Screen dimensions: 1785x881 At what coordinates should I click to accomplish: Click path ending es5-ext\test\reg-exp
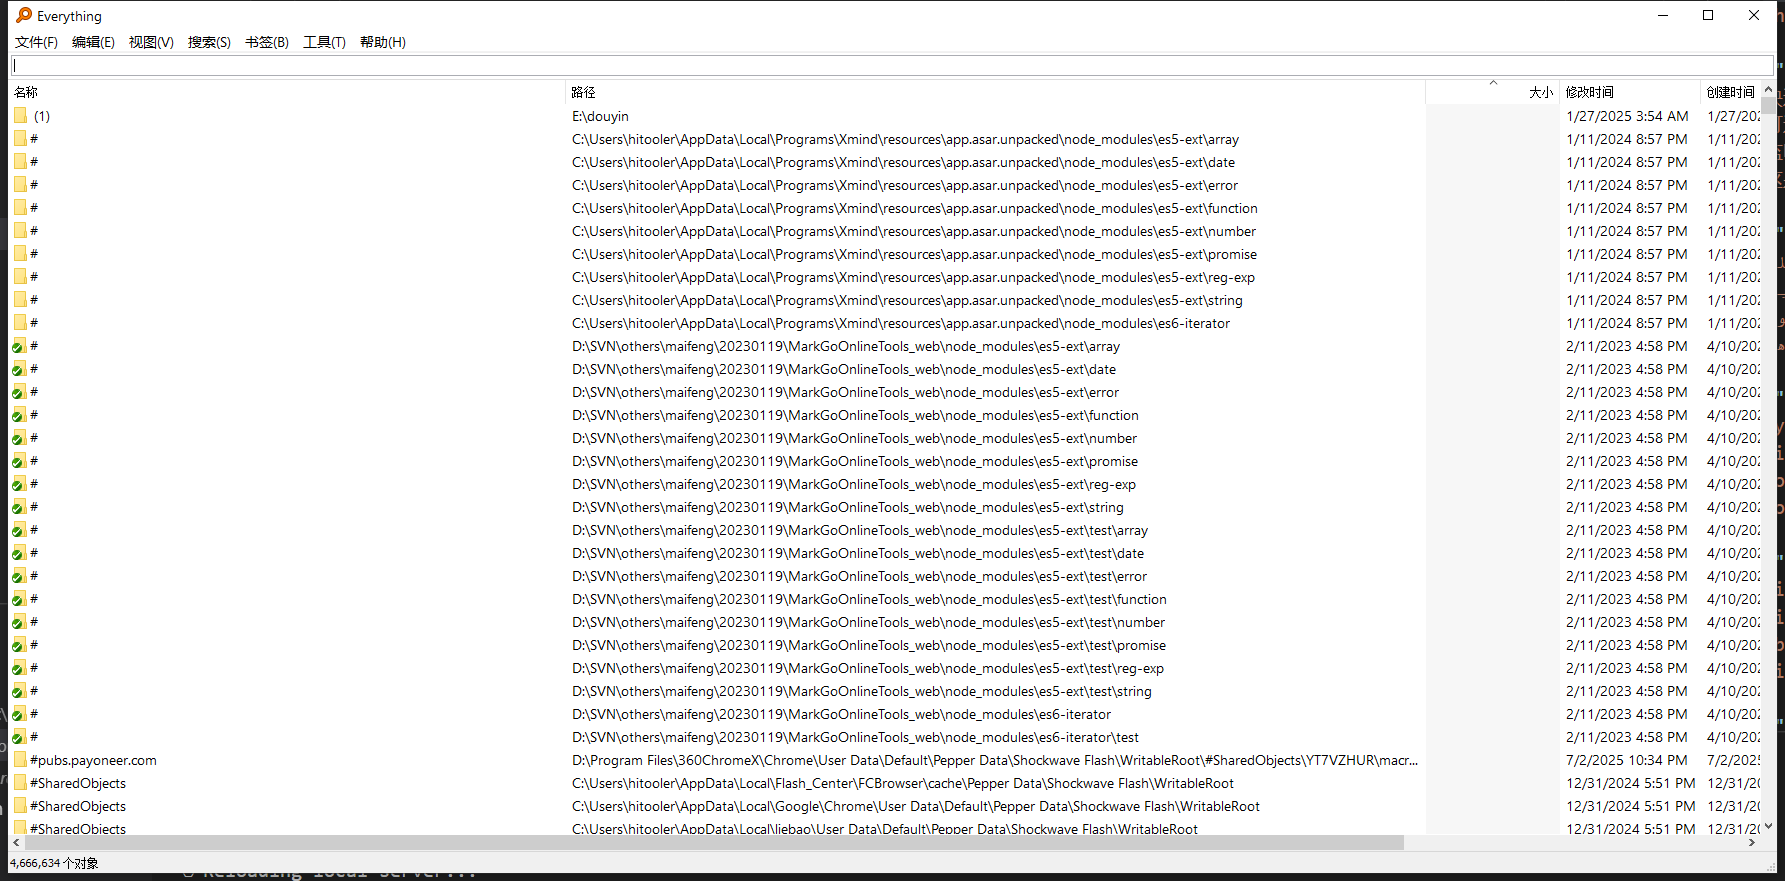point(868,668)
